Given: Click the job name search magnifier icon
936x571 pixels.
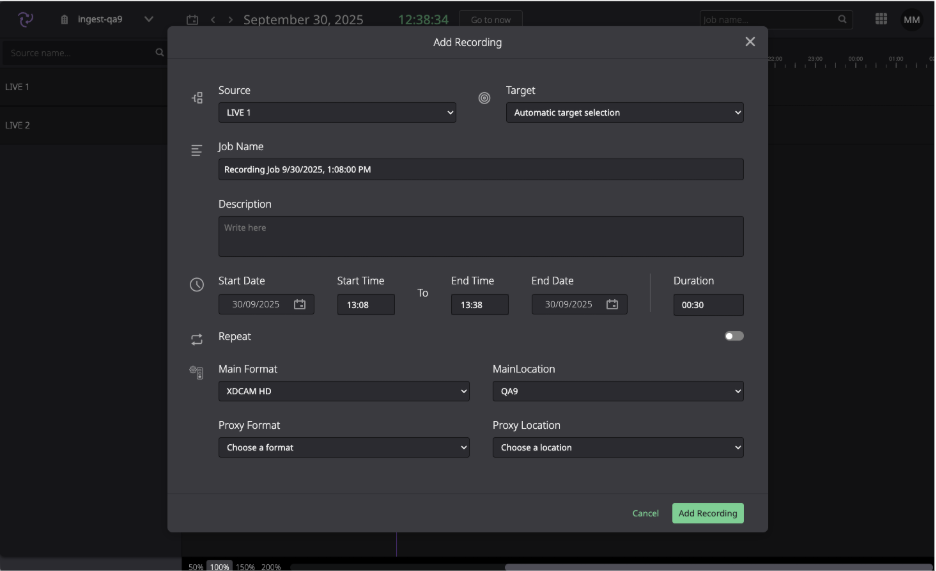Looking at the screenshot, I should click(842, 19).
